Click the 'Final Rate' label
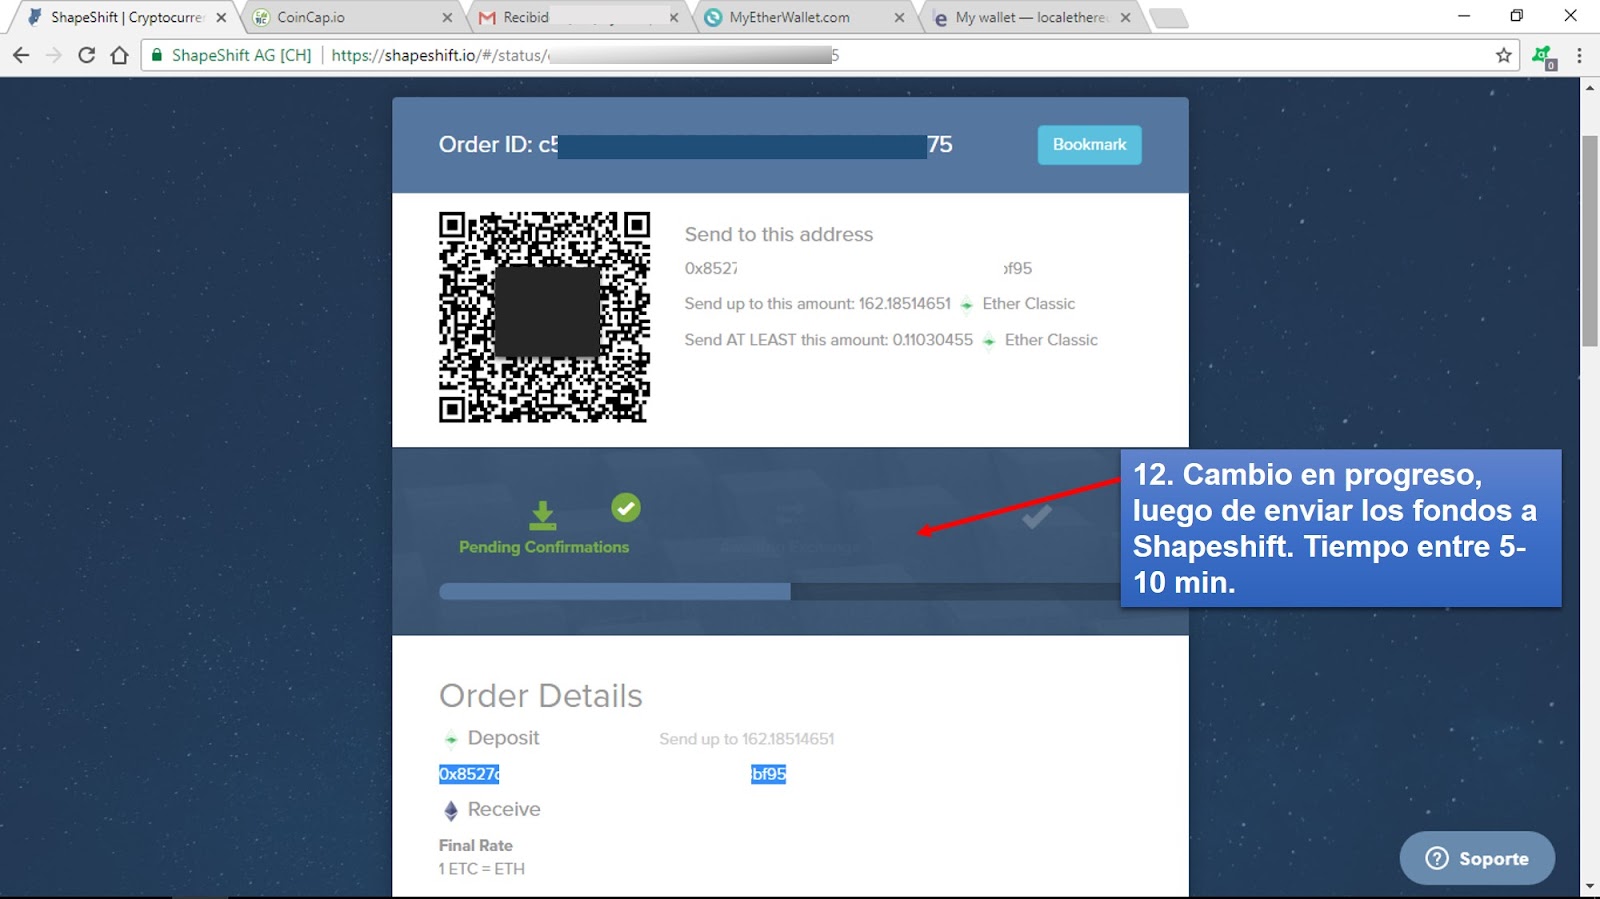 pos(476,846)
